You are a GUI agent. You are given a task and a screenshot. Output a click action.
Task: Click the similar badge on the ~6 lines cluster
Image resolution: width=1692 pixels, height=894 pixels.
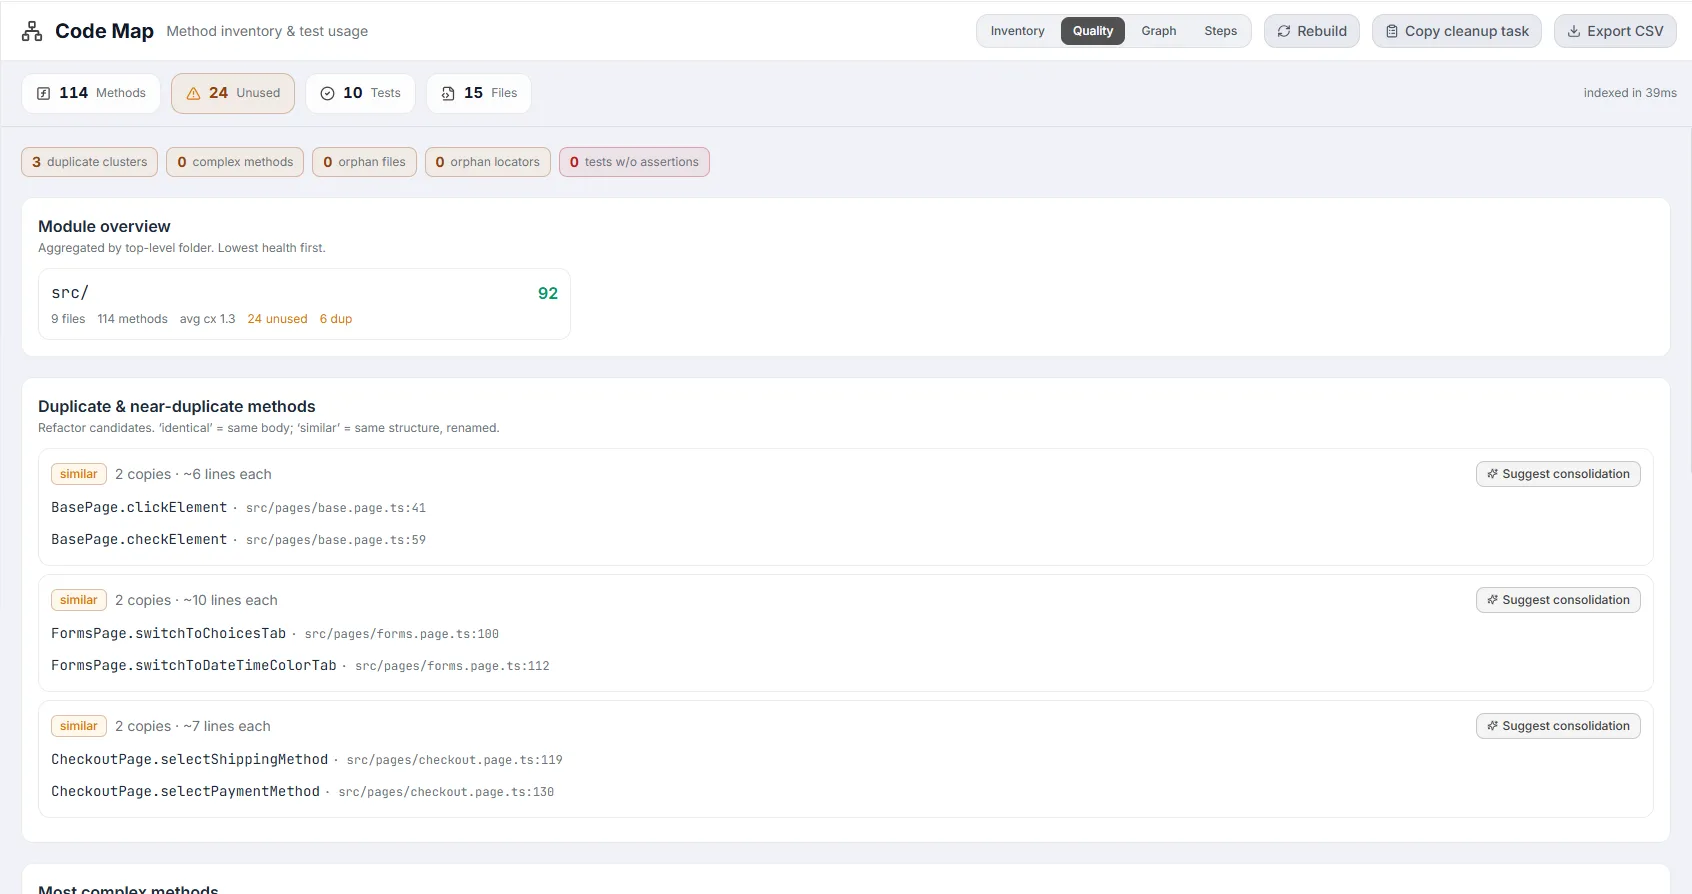tap(79, 474)
